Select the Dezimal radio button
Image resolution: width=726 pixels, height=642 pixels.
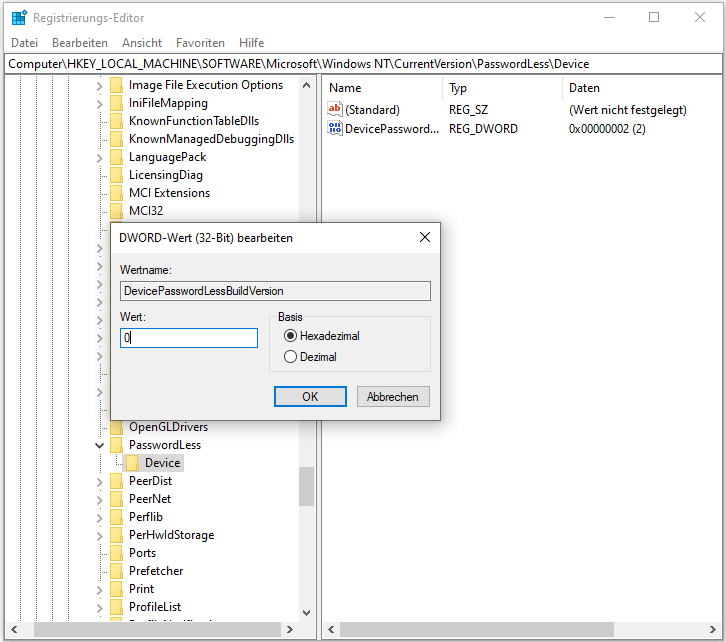pyautogui.click(x=291, y=357)
